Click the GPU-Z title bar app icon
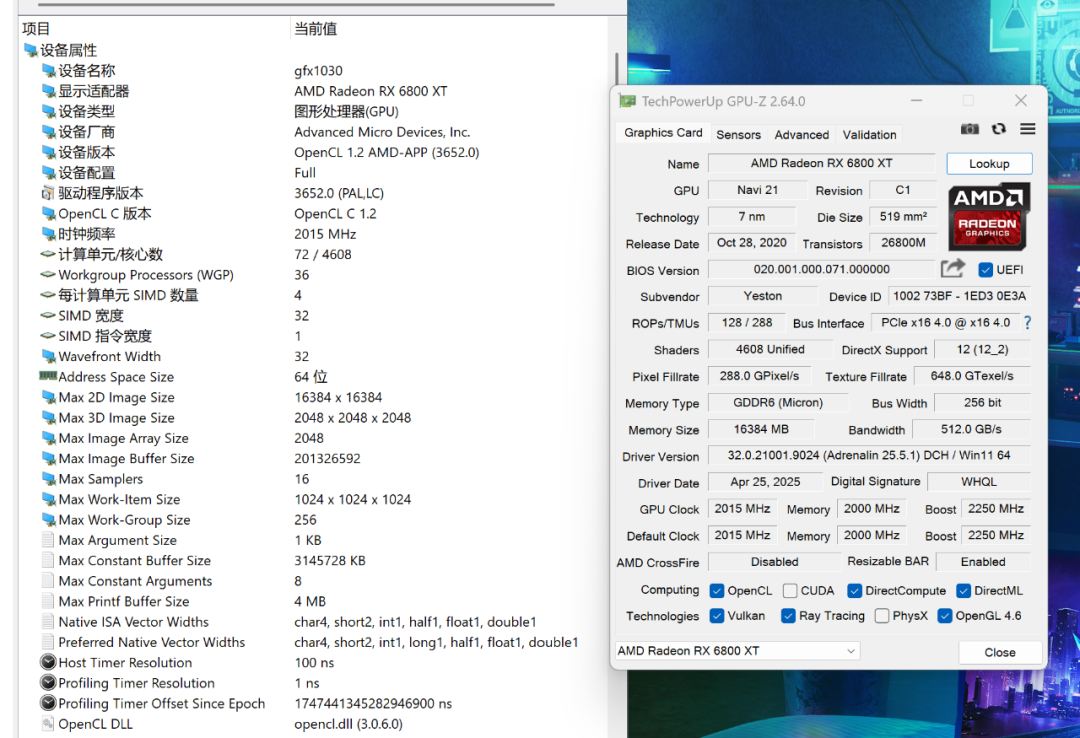 click(627, 101)
